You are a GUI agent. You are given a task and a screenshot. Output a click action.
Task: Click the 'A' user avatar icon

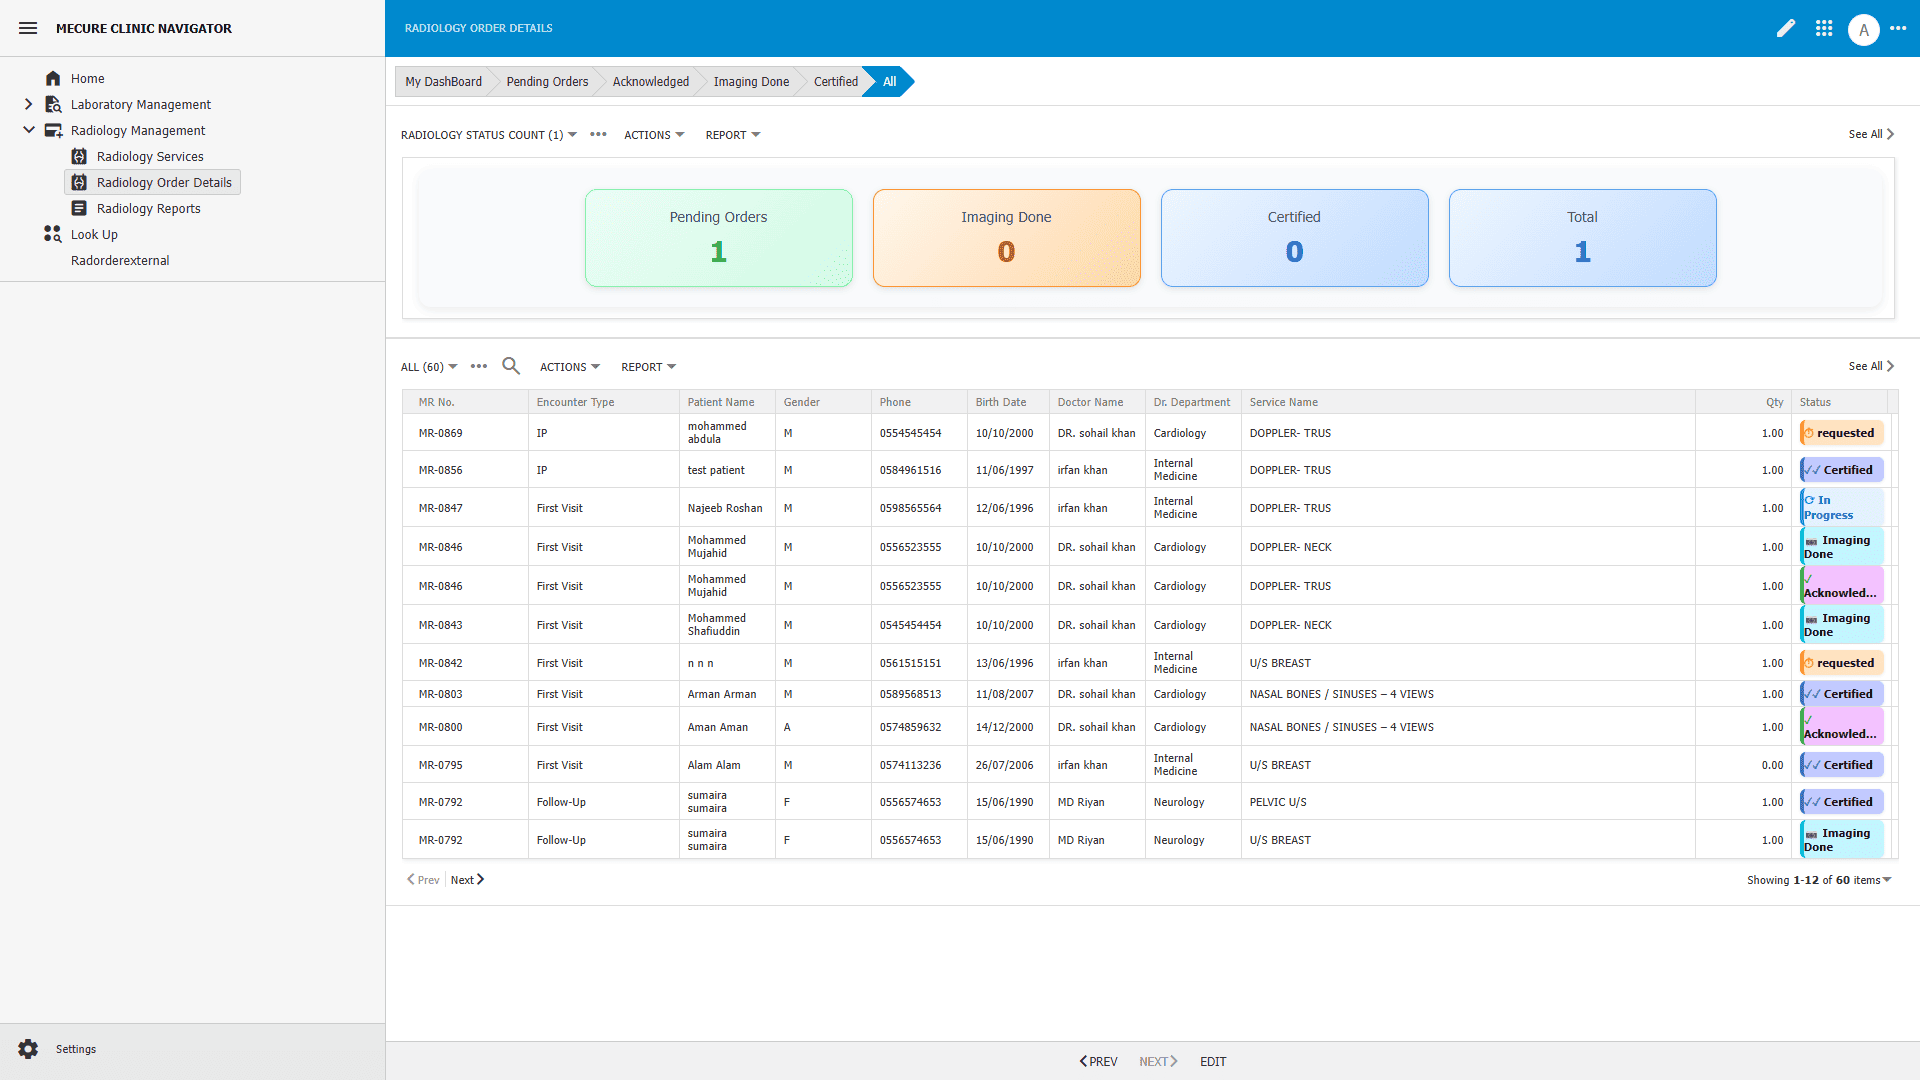tap(1863, 28)
